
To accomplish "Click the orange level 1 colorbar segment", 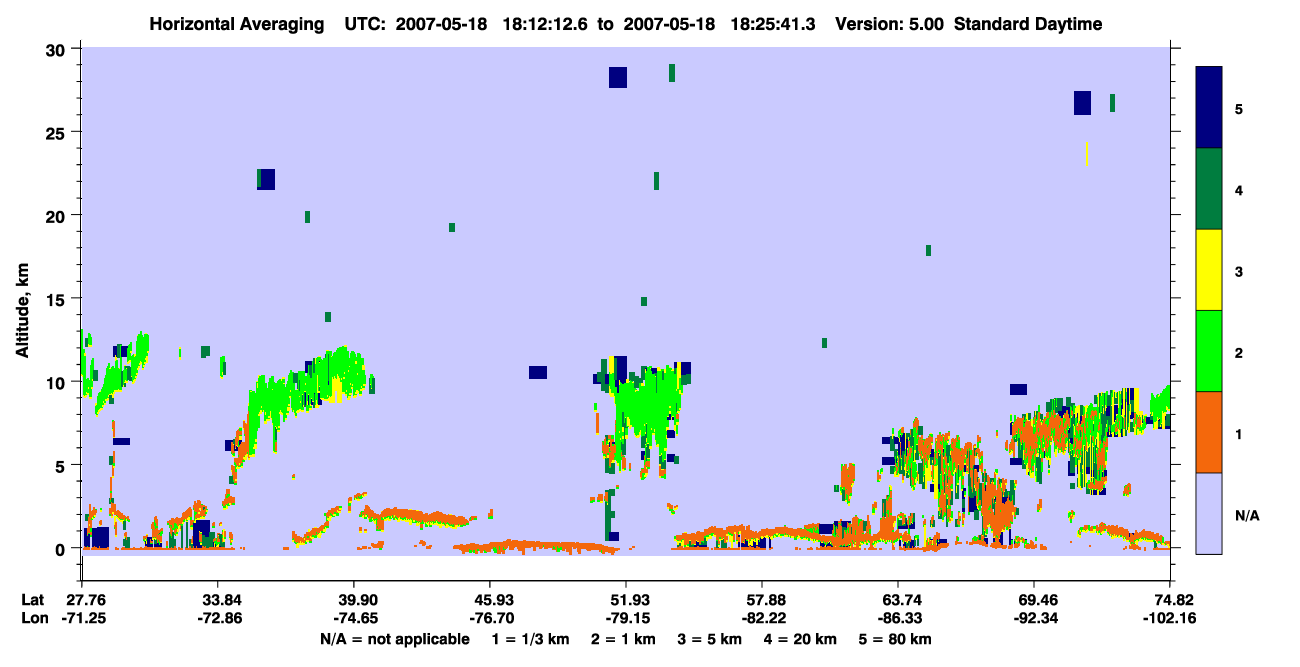I will click(x=1209, y=432).
